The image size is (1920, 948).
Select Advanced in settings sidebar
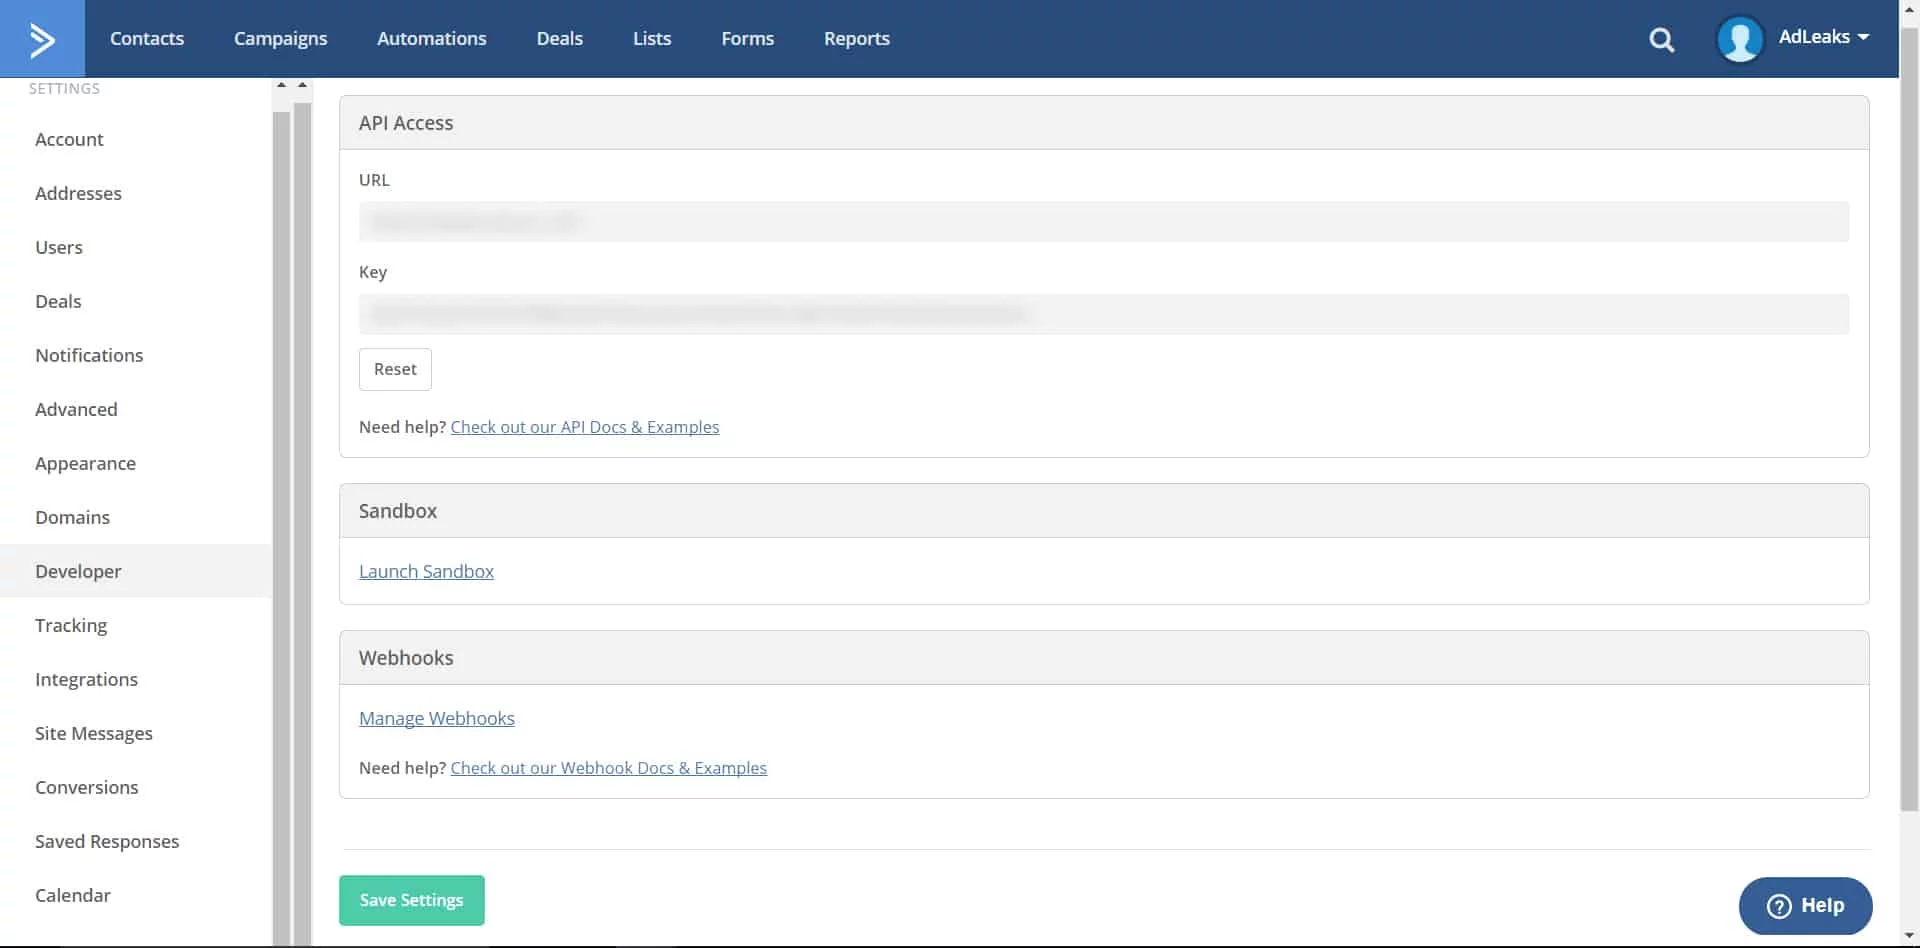click(x=136, y=409)
